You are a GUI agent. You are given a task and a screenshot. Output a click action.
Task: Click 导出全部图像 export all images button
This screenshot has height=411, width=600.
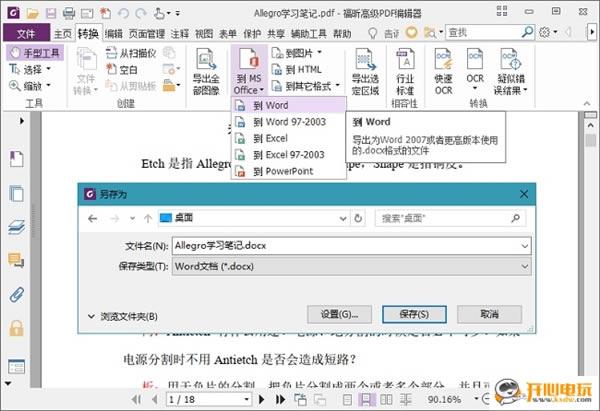coord(206,72)
